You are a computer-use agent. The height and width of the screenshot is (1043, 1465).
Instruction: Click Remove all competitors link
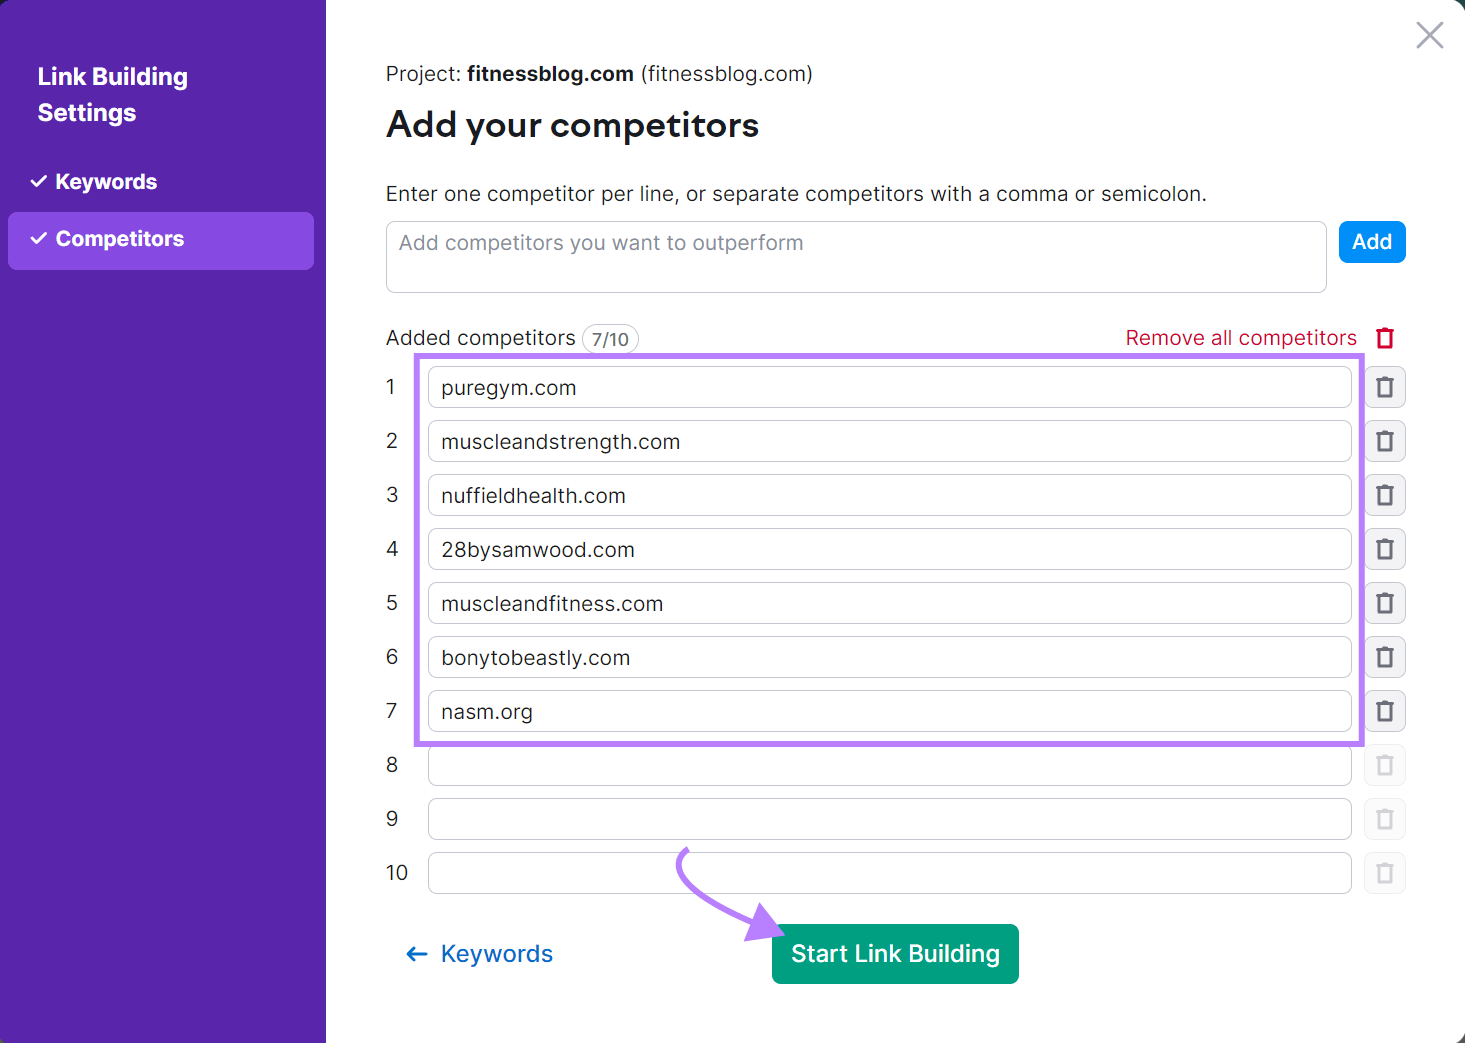pos(1240,338)
